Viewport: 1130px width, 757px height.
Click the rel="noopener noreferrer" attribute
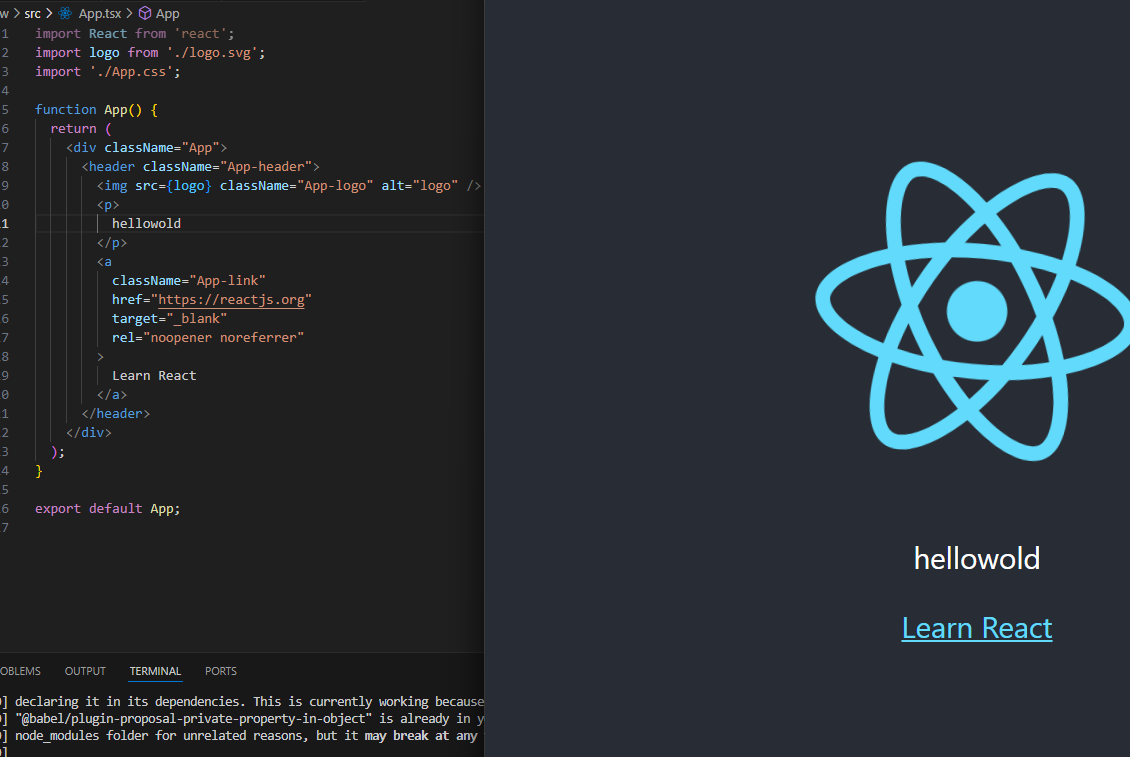coord(208,337)
